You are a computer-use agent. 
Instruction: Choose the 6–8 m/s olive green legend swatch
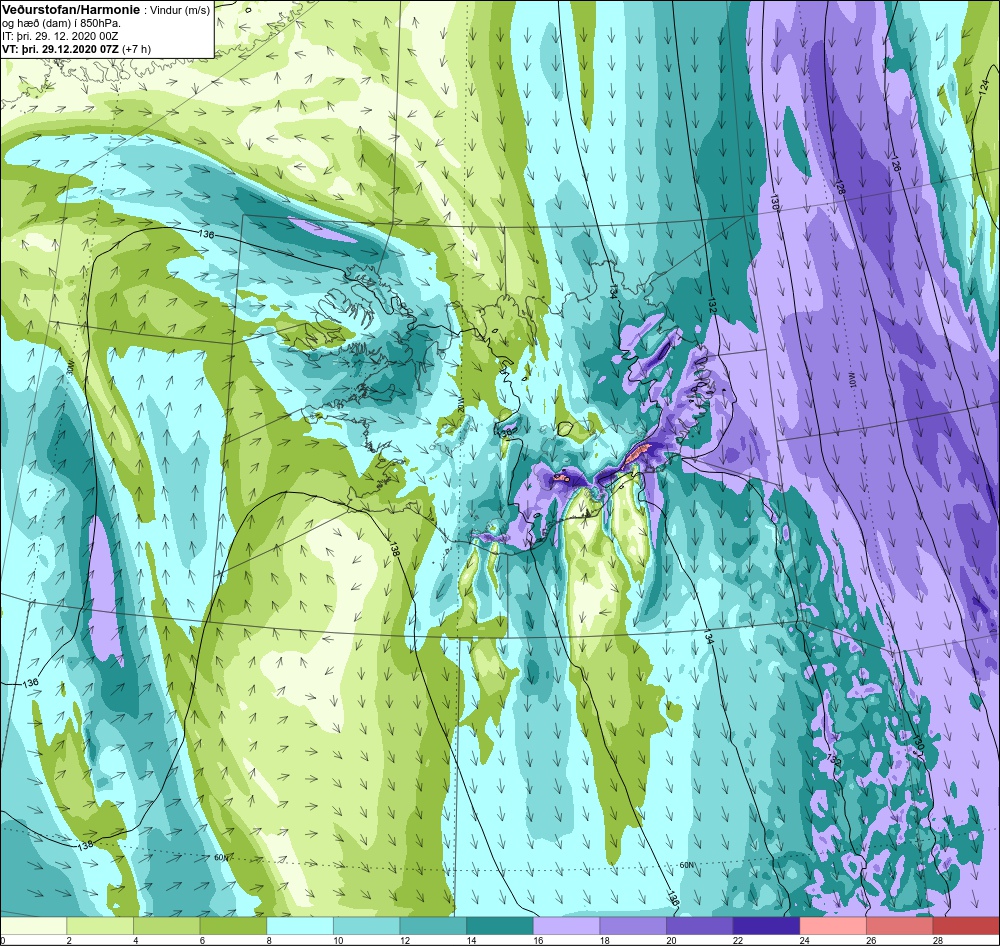tap(233, 926)
